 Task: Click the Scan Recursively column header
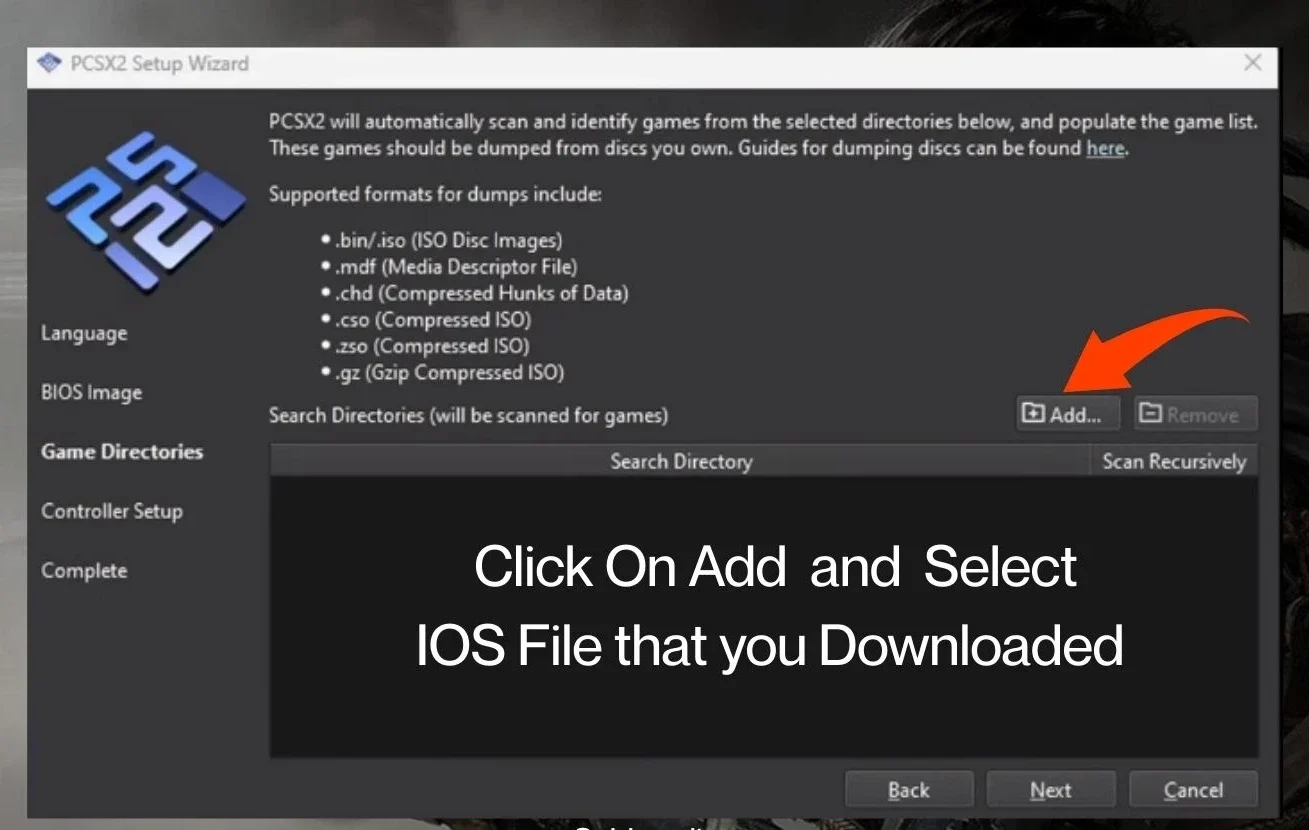1174,461
